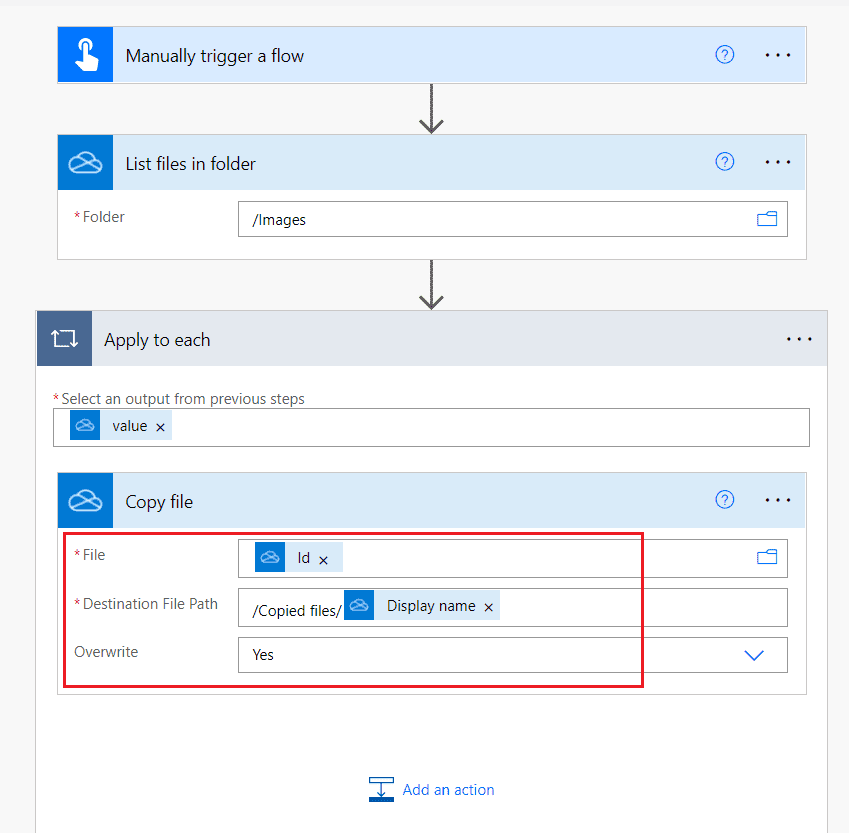Click the Display name token
The width and height of the screenshot is (849, 833).
[x=422, y=606]
